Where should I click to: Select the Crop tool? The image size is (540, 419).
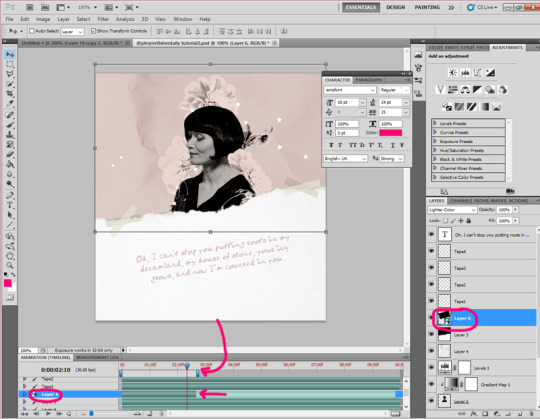(x=10, y=94)
